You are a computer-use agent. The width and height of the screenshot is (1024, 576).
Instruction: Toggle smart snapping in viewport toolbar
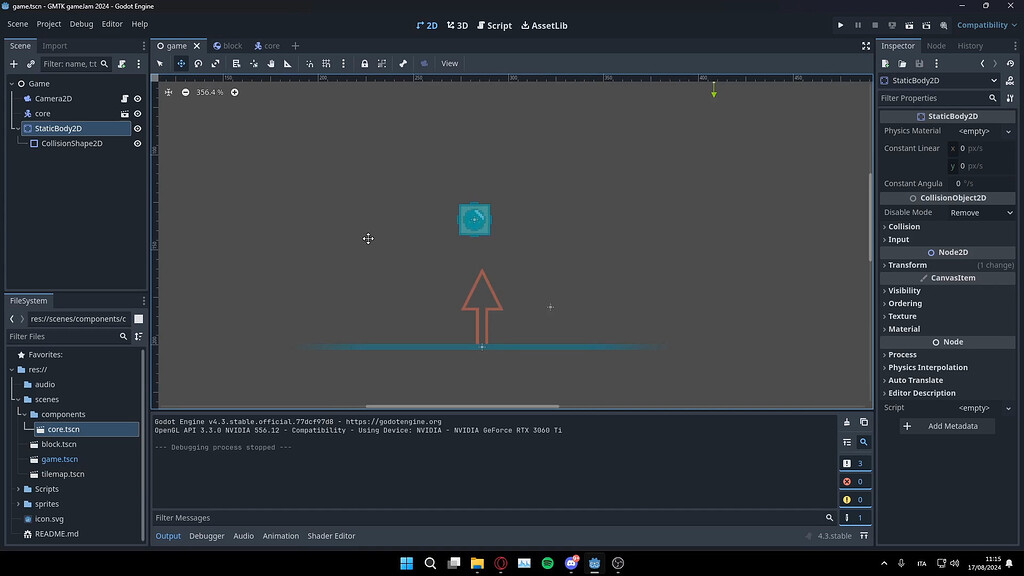pyautogui.click(x=310, y=63)
